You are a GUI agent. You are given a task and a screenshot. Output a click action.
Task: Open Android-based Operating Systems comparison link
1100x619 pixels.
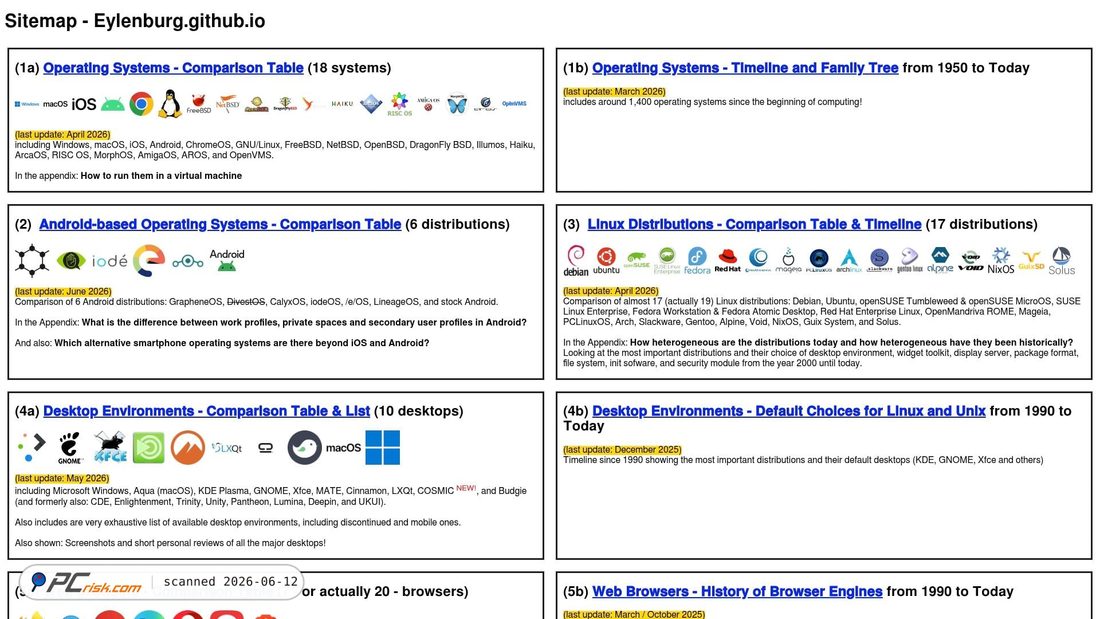click(x=220, y=225)
